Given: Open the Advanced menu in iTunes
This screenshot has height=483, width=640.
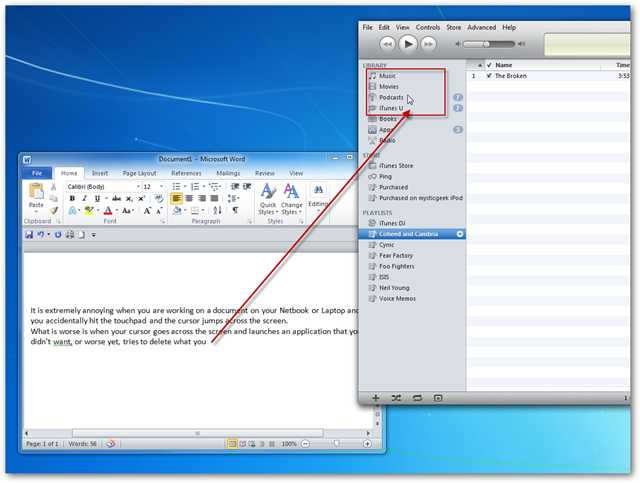Looking at the screenshot, I should click(x=482, y=27).
